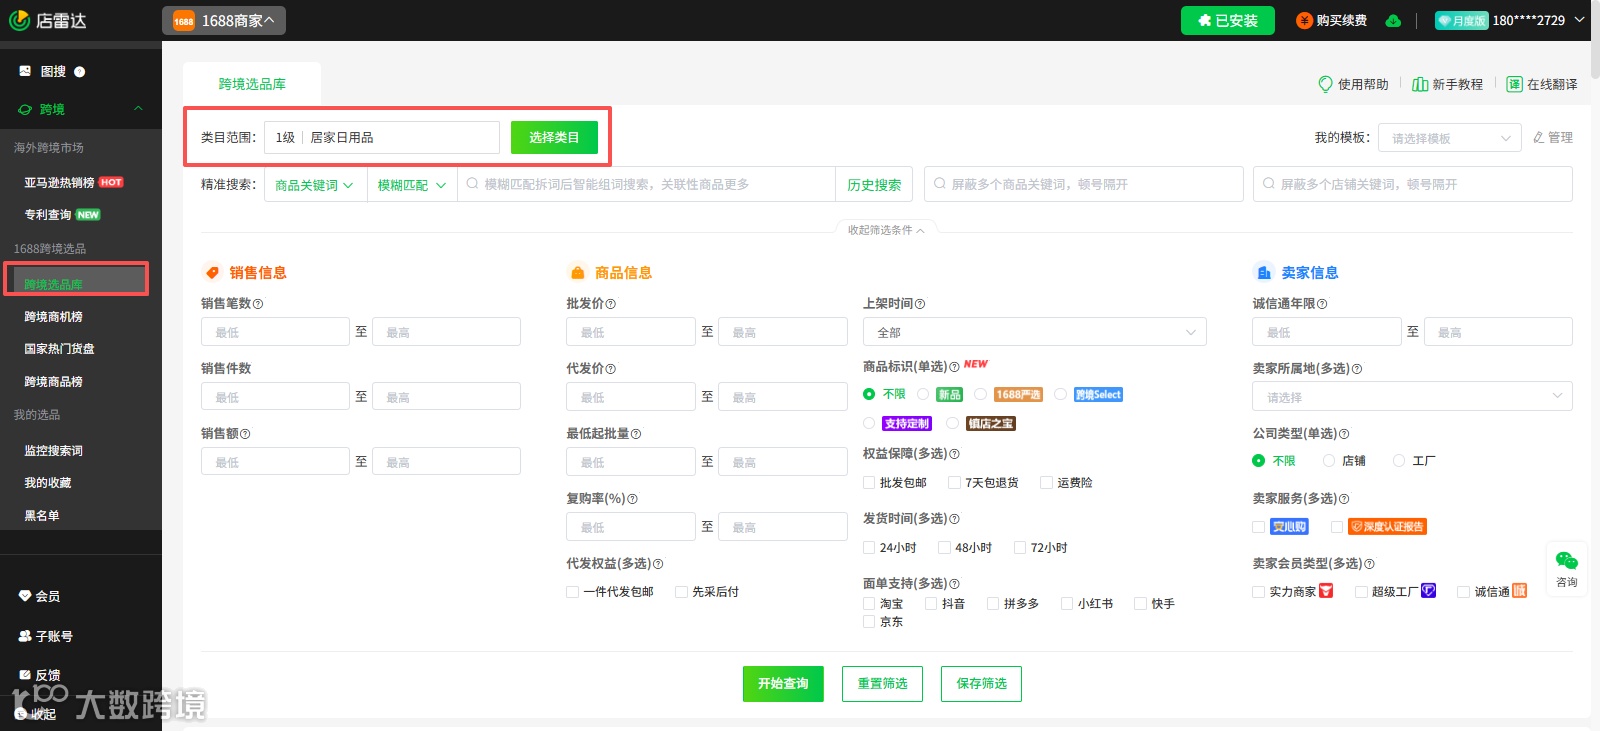The width and height of the screenshot is (1600, 731).
Task: Click help icon beside 诚信通年限
Action: pyautogui.click(x=1322, y=304)
